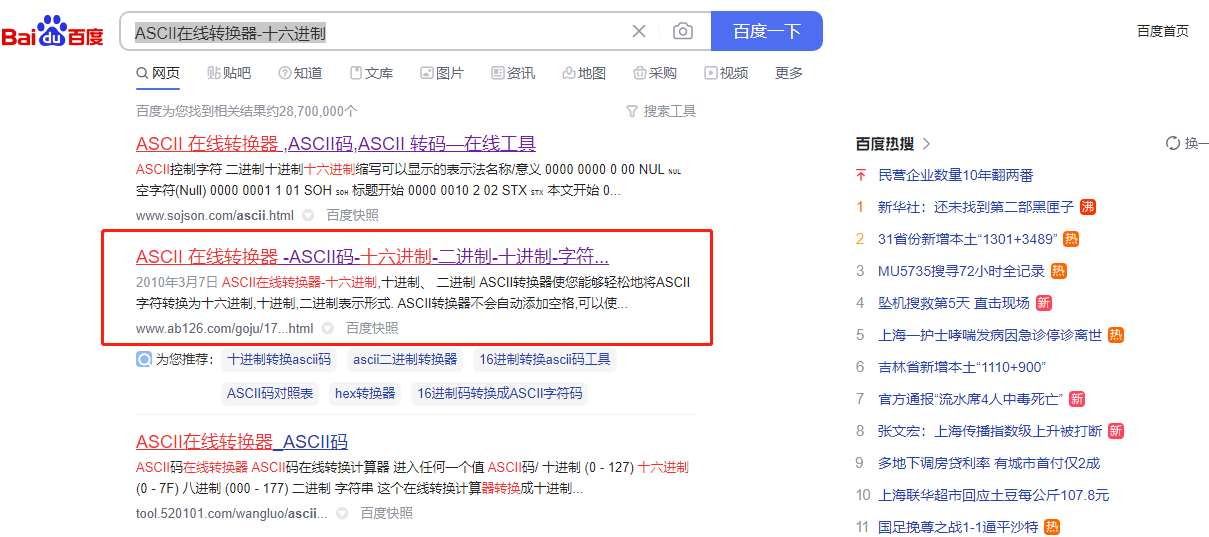Open 百度快照 for sojson.com result
The width and height of the screenshot is (1209, 537).
(352, 215)
